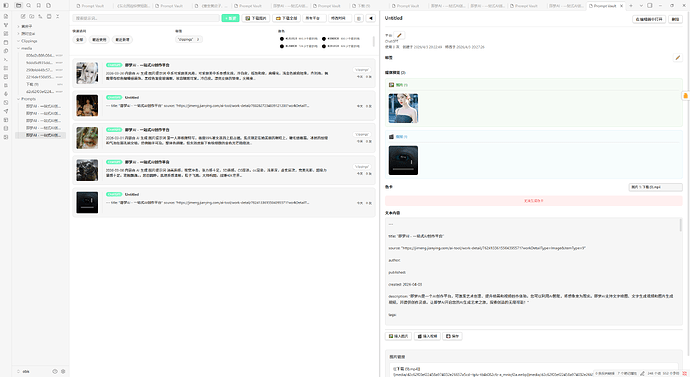The width and height of the screenshot is (690, 377).
Task: Click the 删除 delete button
Action: pos(675,19)
